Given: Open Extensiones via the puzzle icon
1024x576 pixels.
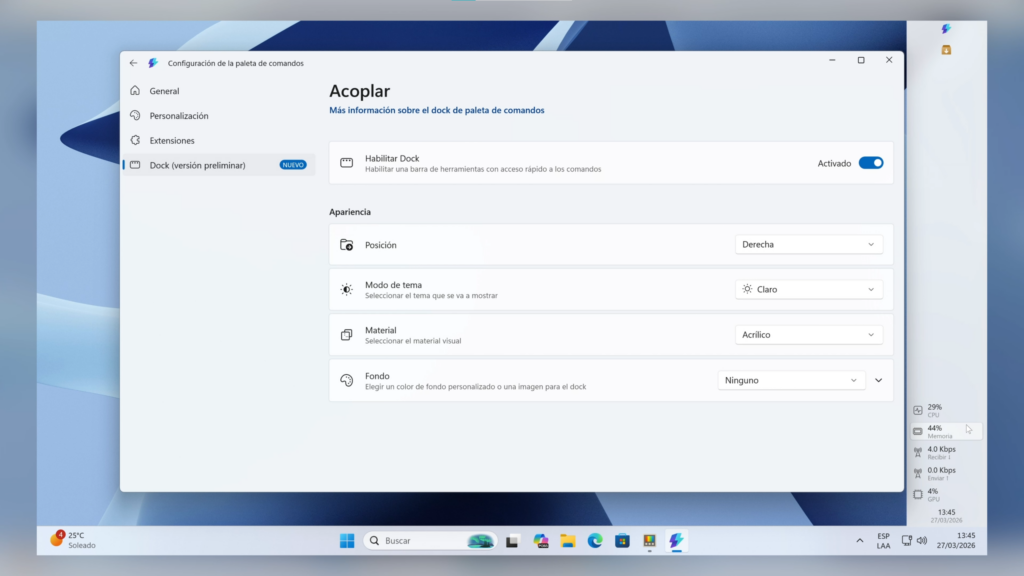Looking at the screenshot, I should coord(135,140).
